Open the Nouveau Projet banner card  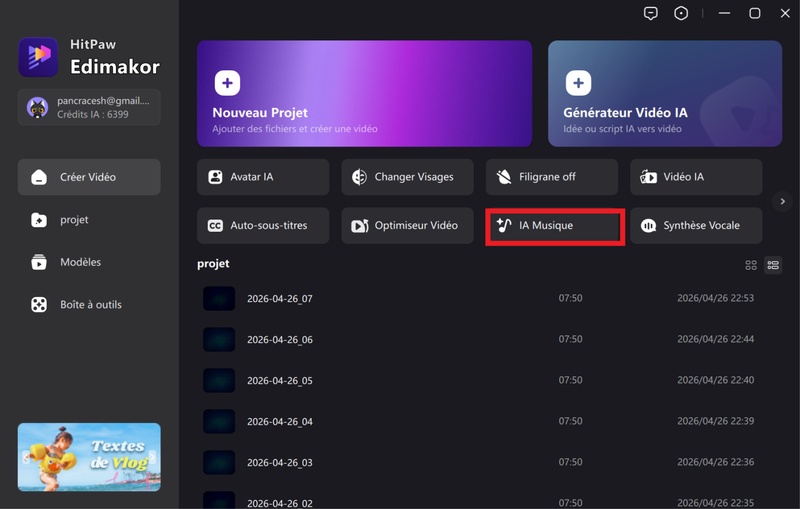pyautogui.click(x=365, y=94)
